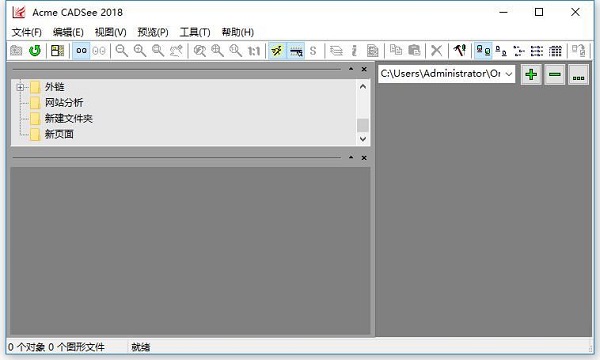
Task: Expand the 外链 folder tree node
Action: point(20,87)
